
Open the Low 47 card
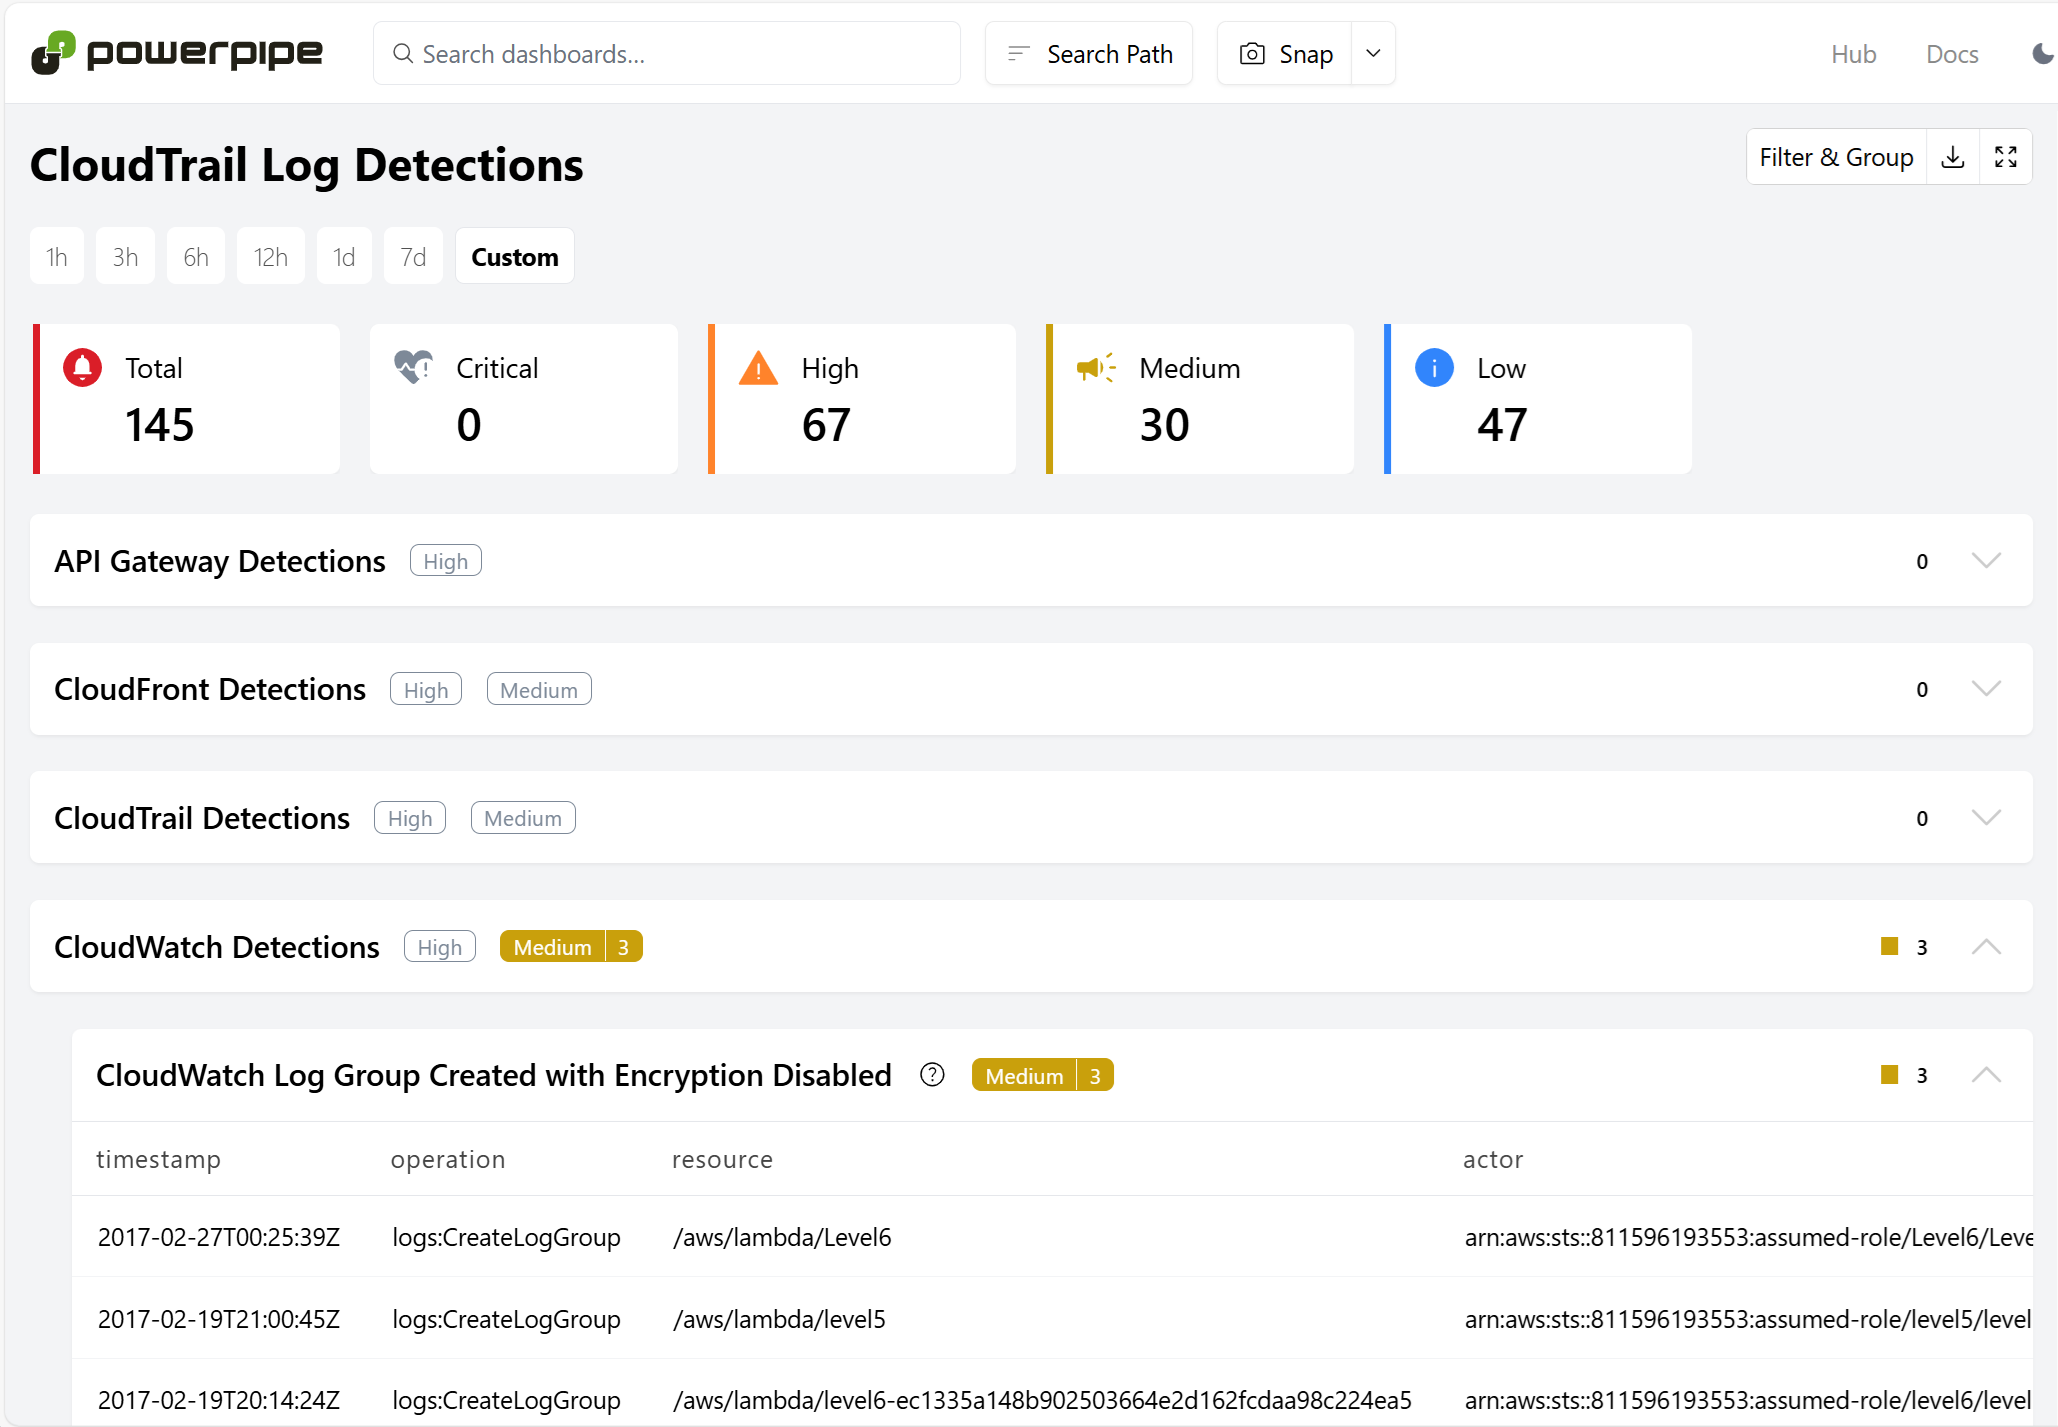(x=1538, y=398)
